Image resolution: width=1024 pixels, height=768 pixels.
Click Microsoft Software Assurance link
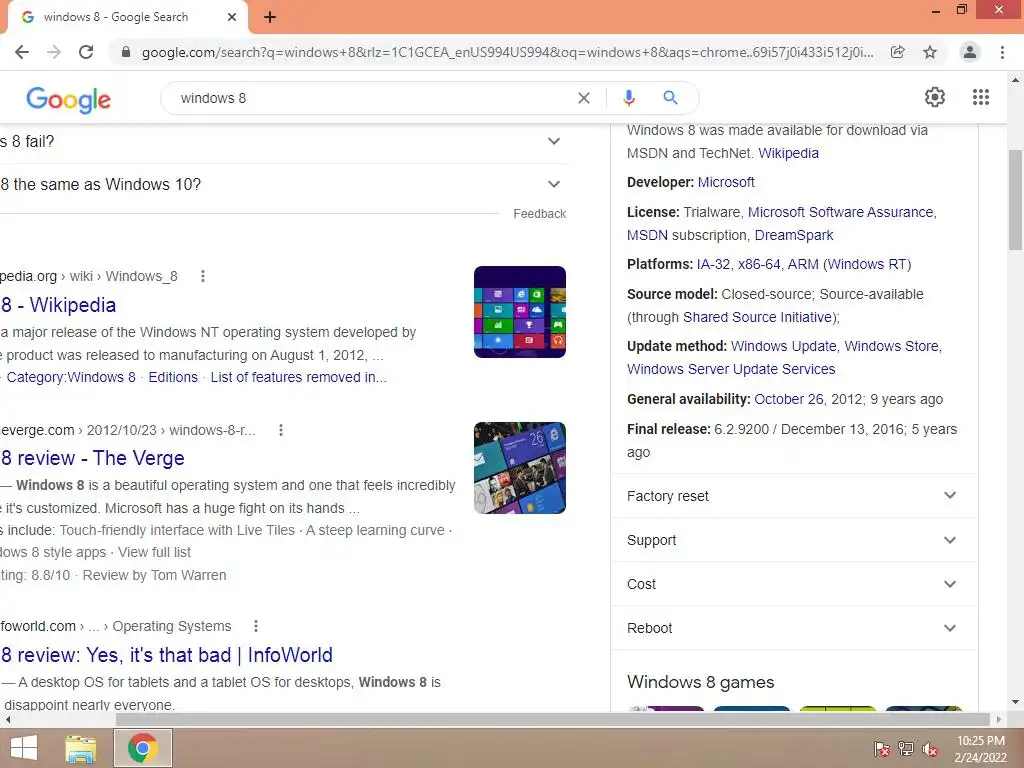pyautogui.click(x=840, y=212)
